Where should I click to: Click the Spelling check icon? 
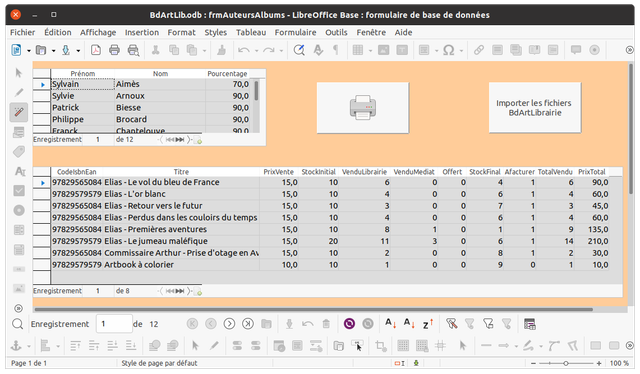tap(318, 50)
